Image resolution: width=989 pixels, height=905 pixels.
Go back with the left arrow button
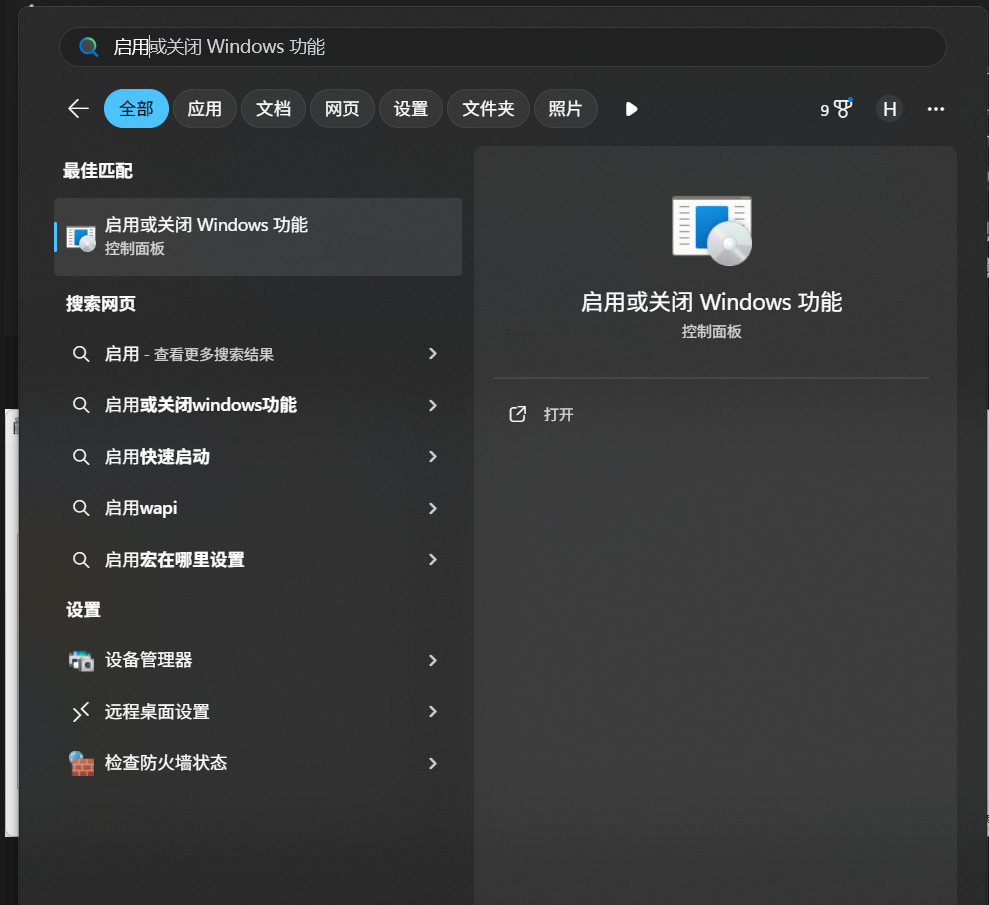click(x=78, y=108)
